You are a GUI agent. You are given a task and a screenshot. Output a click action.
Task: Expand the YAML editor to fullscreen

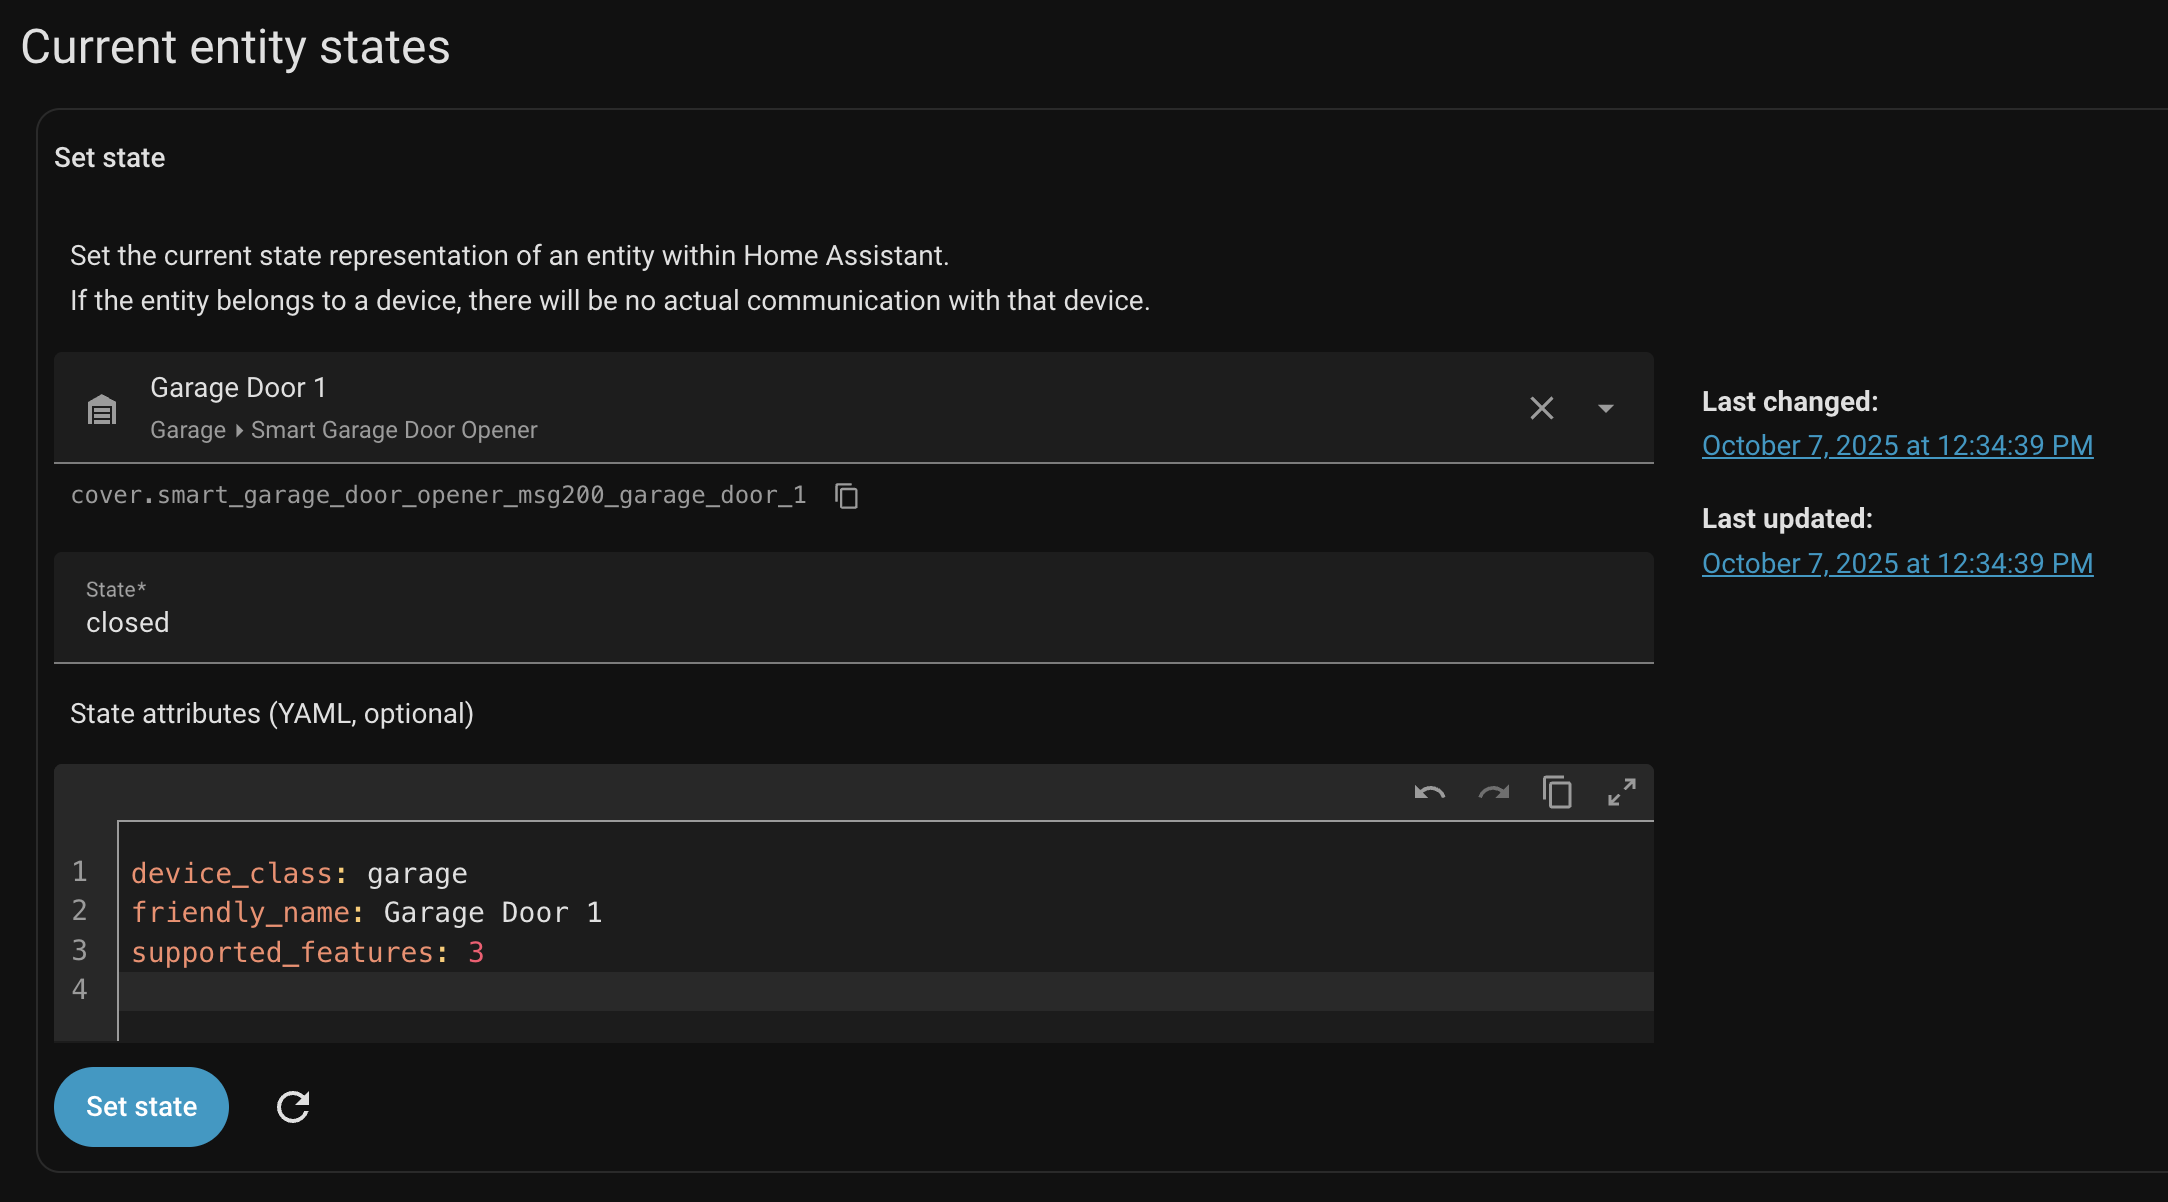(1621, 793)
